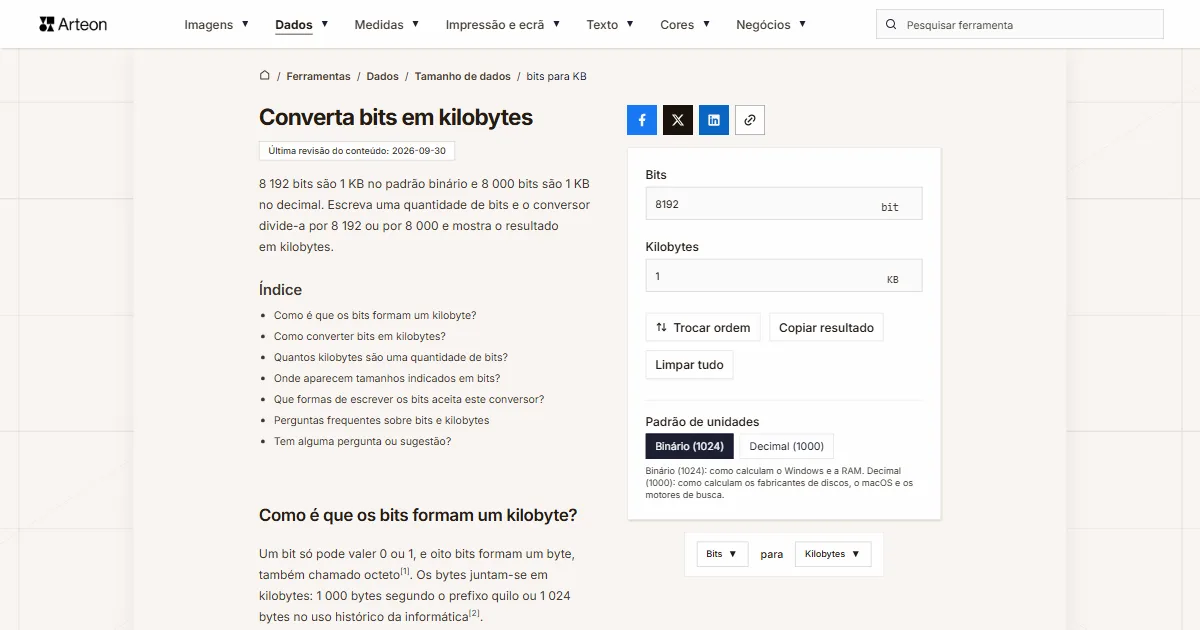
Task: Jump to 'Quantos kilobytes são uma quantidade de bits?'
Action: click(x=391, y=357)
